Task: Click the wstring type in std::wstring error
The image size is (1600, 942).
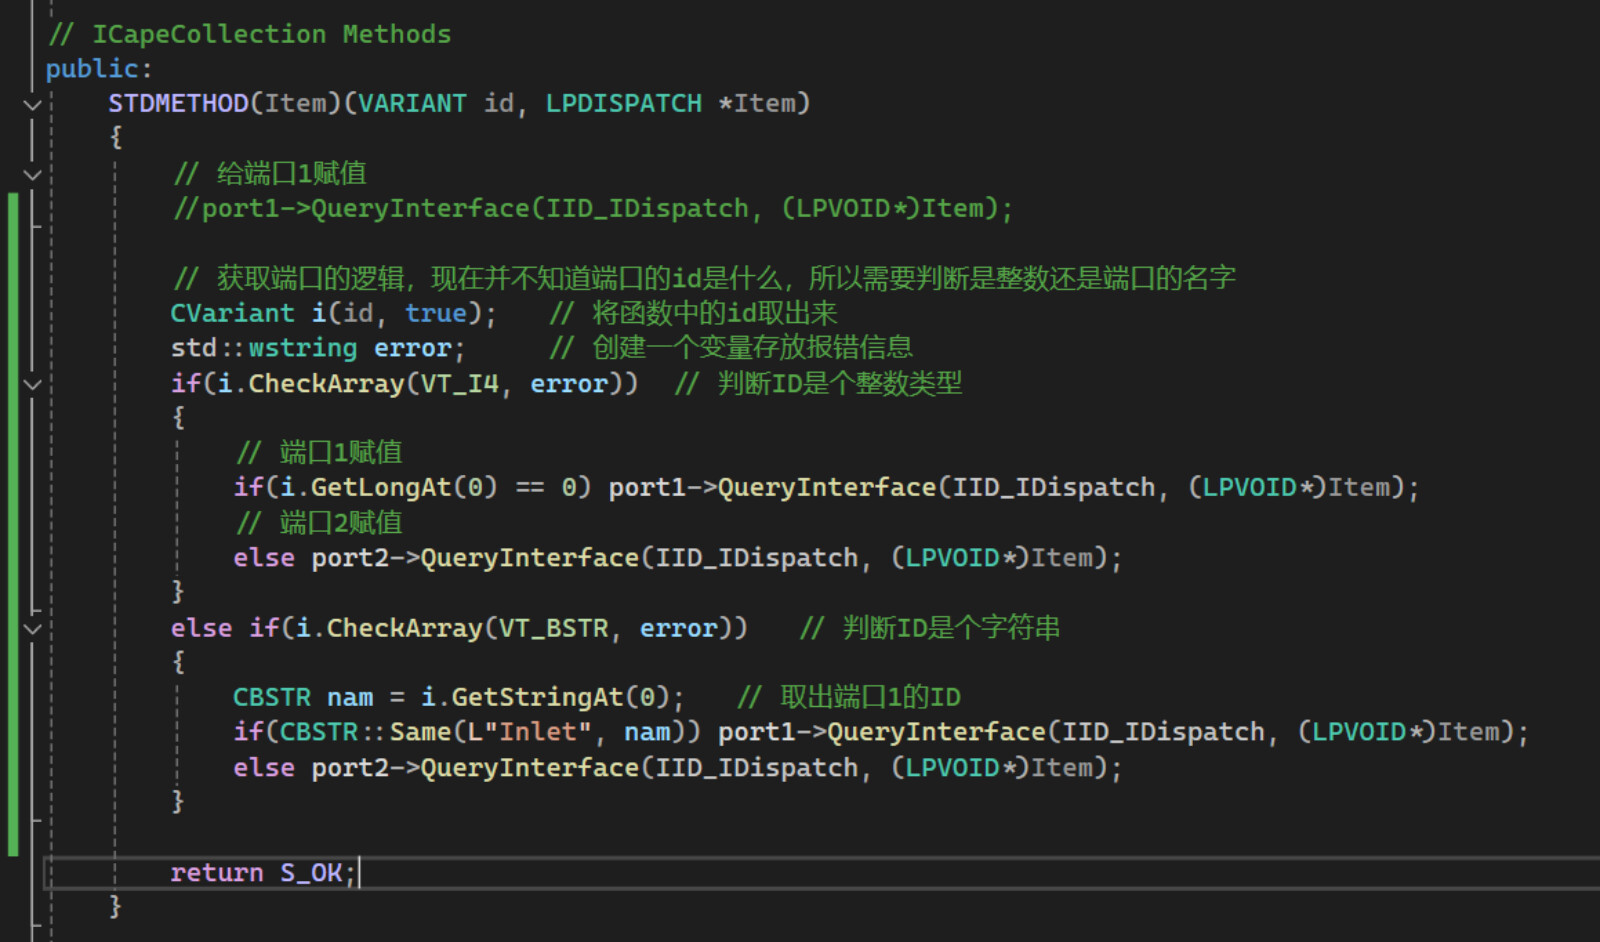Action: [x=303, y=348]
